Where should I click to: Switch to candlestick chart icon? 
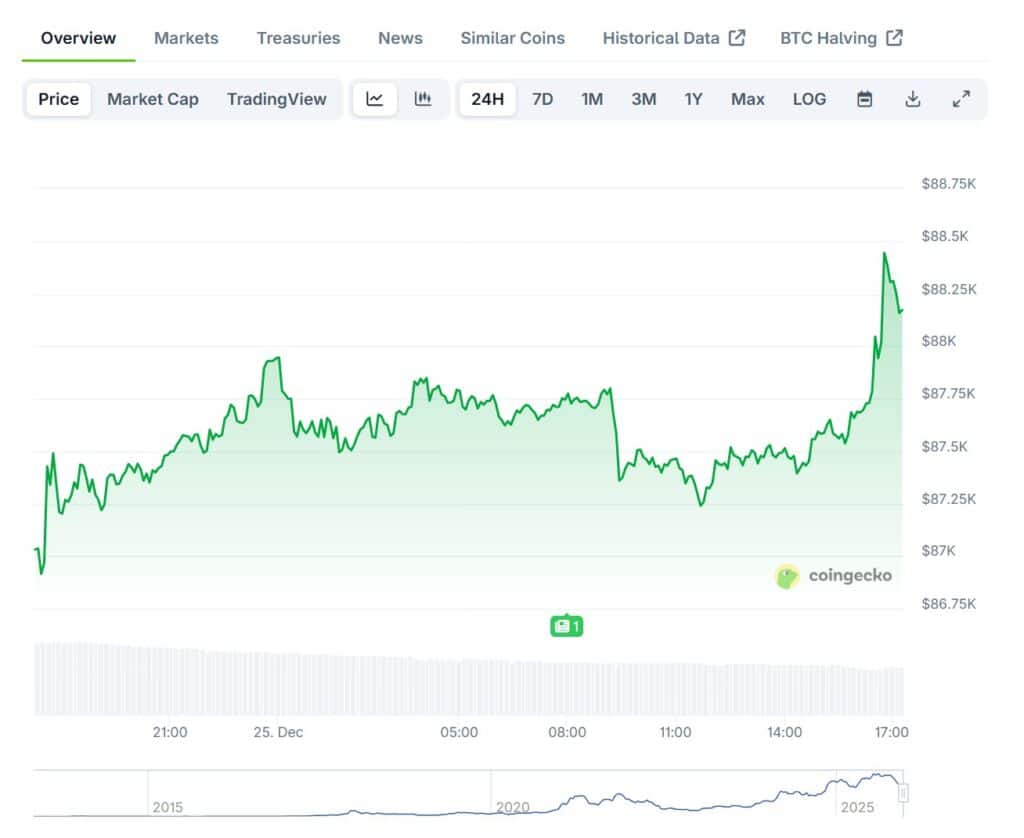pyautogui.click(x=423, y=99)
